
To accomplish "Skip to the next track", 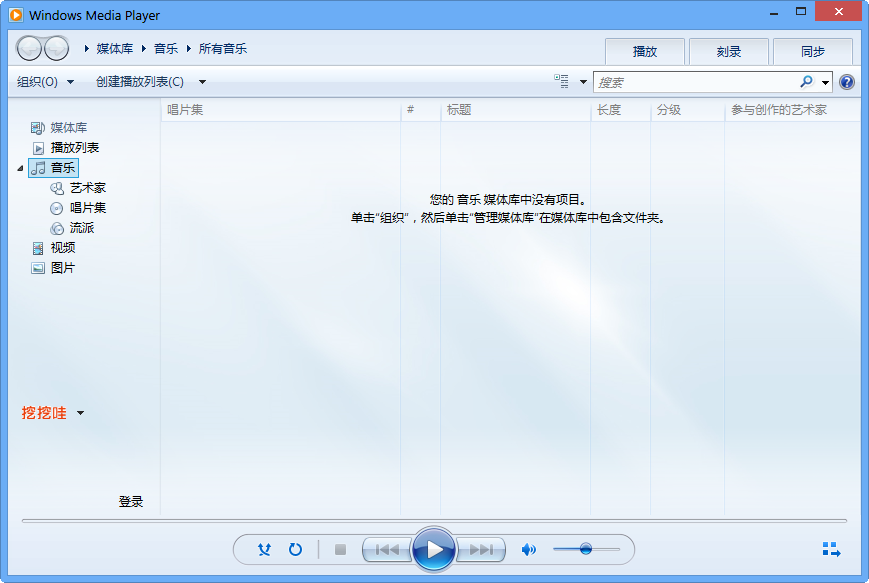I will (x=483, y=549).
